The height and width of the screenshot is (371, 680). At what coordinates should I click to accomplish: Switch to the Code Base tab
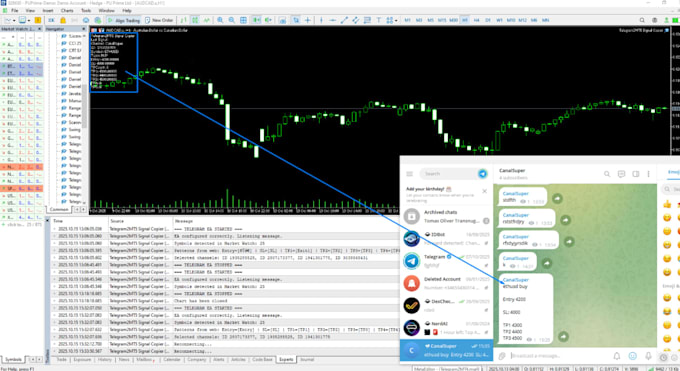click(262, 360)
